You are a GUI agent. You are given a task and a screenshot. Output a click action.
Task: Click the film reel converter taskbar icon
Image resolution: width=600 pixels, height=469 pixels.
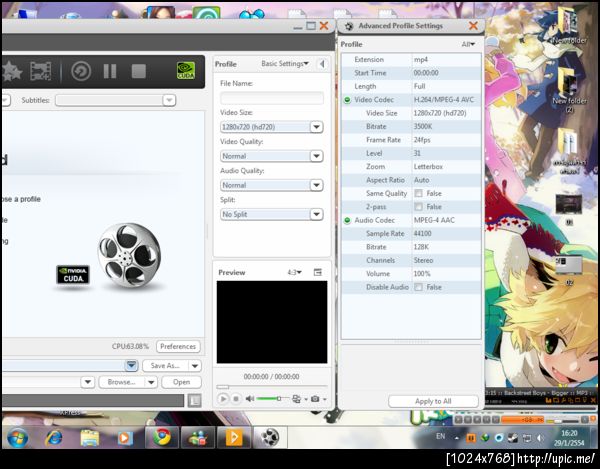pos(270,437)
